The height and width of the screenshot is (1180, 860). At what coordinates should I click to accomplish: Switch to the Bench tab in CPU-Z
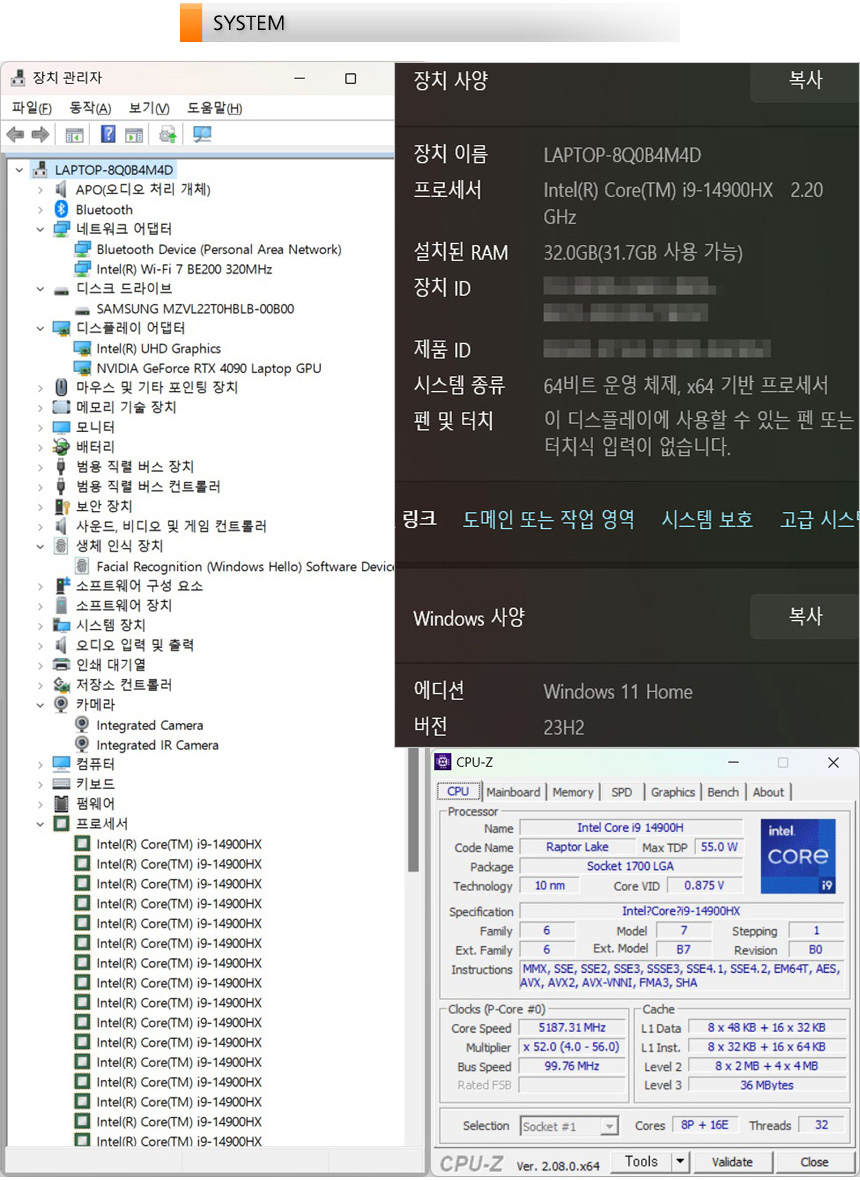pyautogui.click(x=723, y=792)
